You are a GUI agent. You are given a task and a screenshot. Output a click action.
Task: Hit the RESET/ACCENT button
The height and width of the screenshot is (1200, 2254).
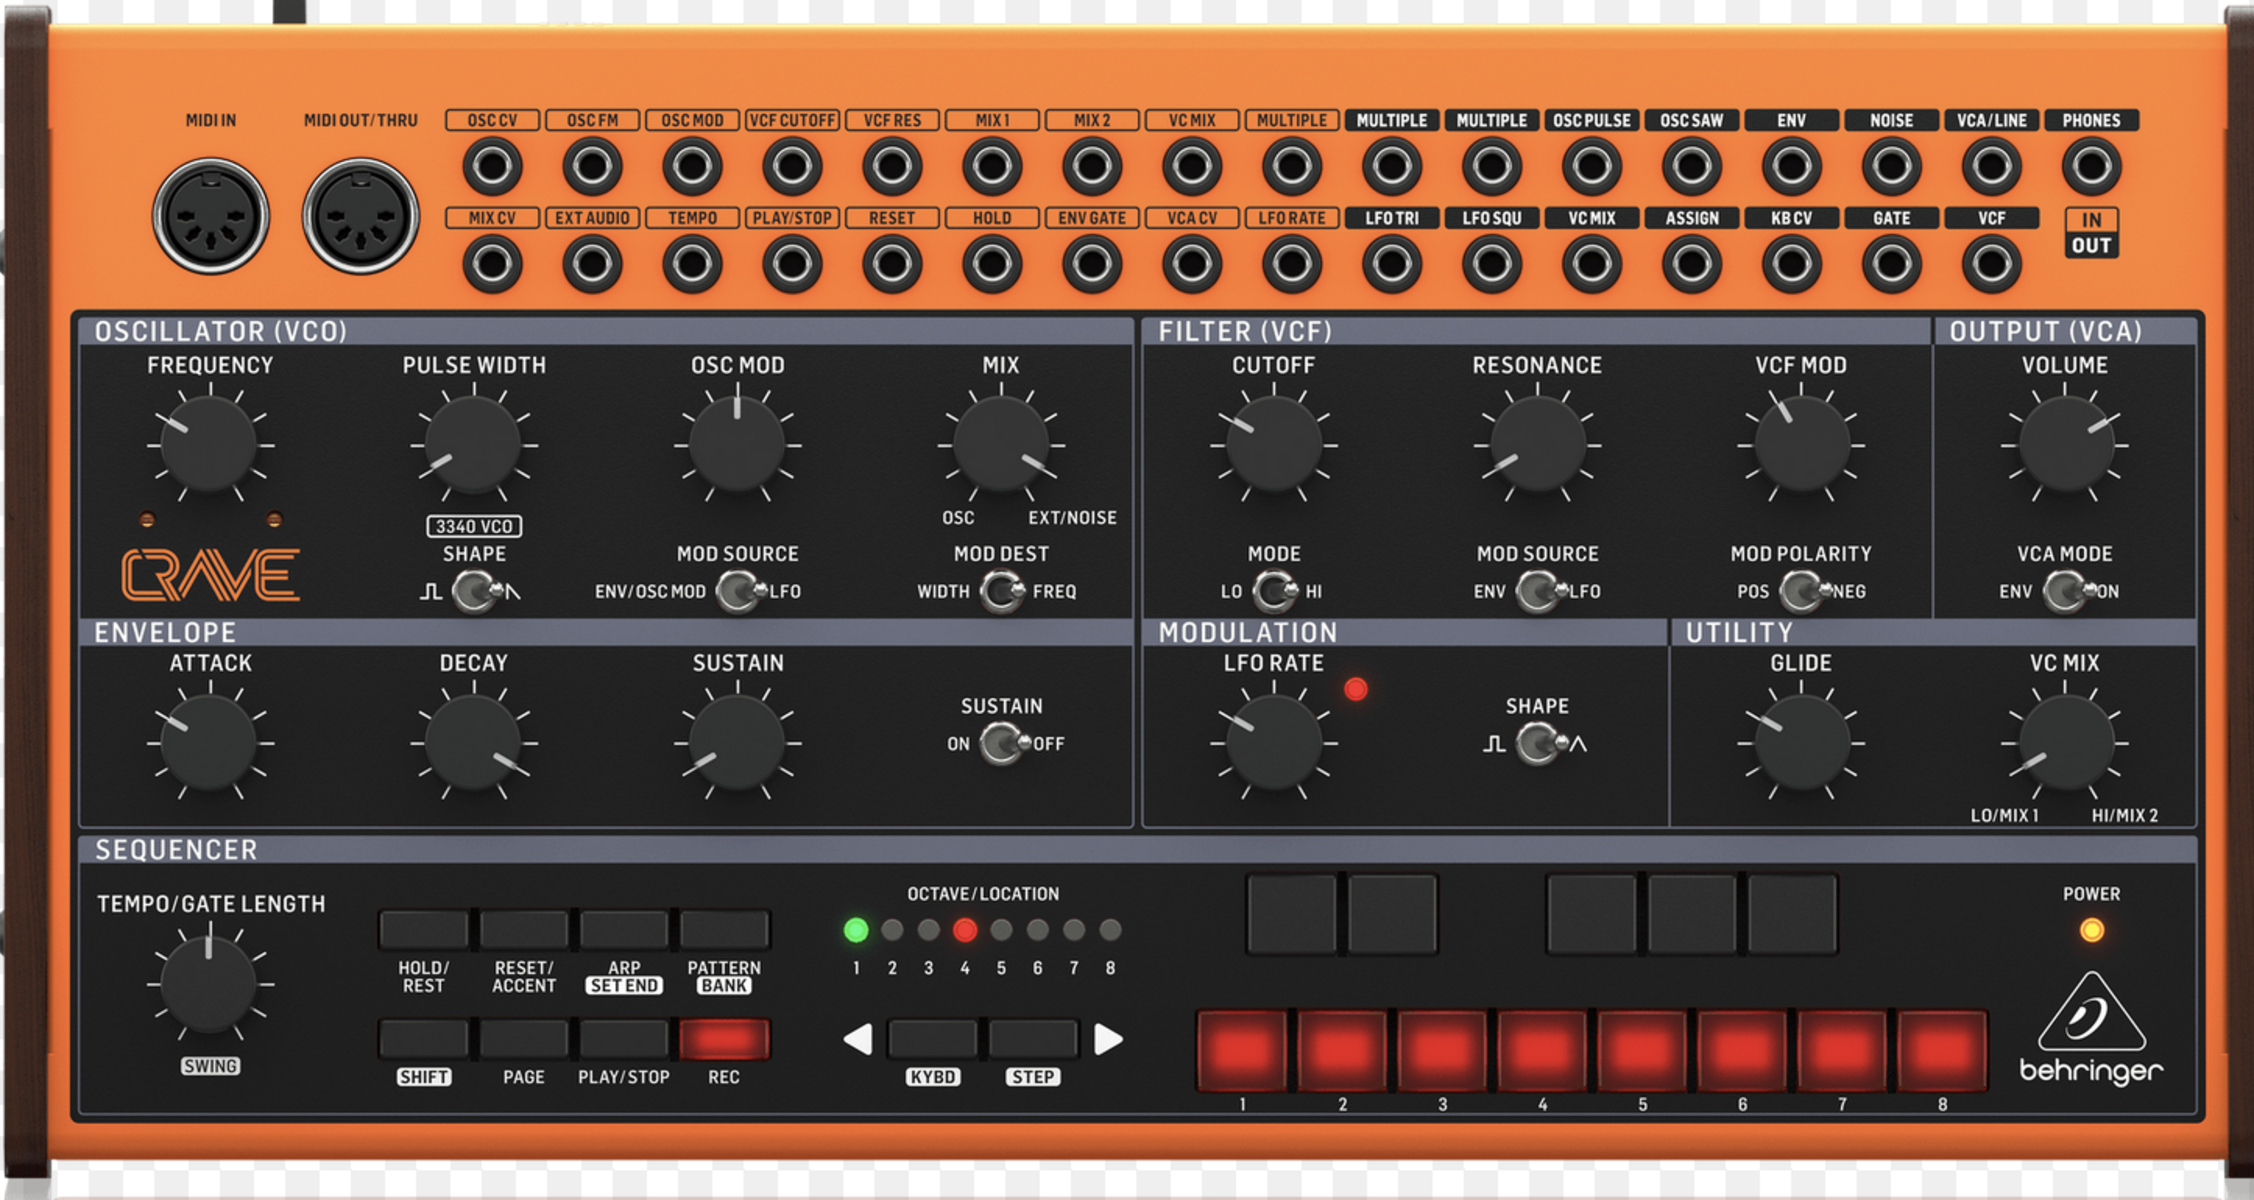524,929
